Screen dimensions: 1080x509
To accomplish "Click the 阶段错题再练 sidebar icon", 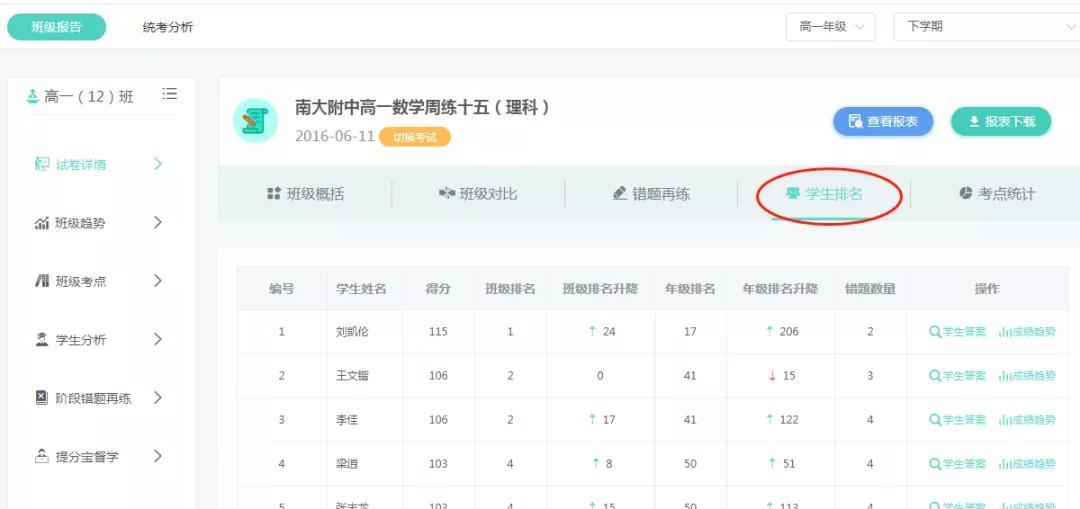I will 42,398.
